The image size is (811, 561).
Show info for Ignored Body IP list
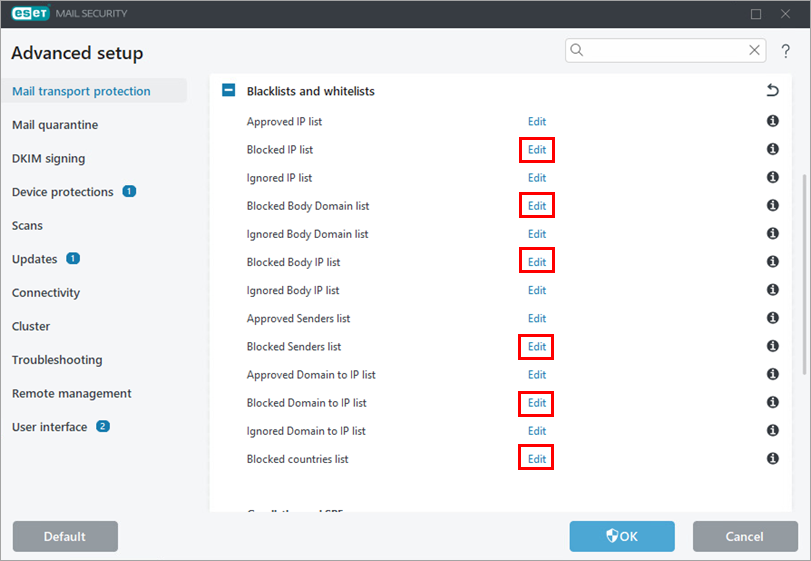point(772,290)
